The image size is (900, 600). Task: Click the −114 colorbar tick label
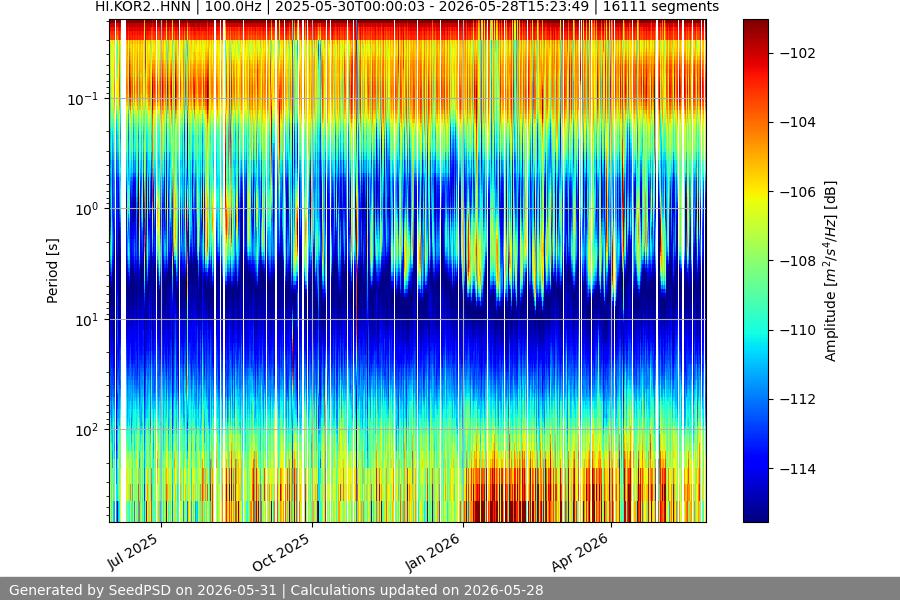798,469
